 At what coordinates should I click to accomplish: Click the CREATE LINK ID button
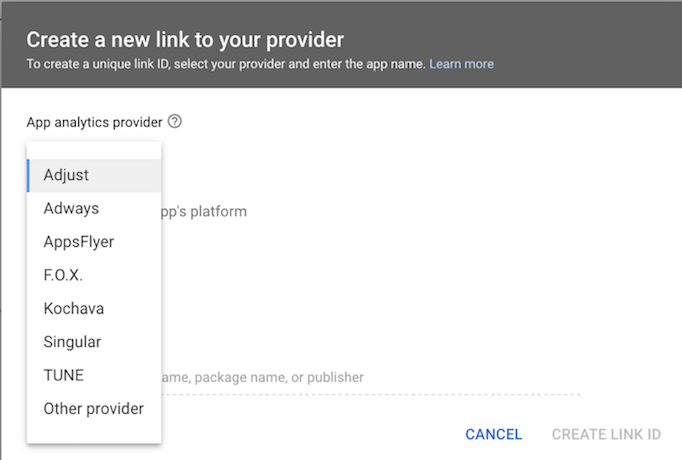click(x=606, y=434)
